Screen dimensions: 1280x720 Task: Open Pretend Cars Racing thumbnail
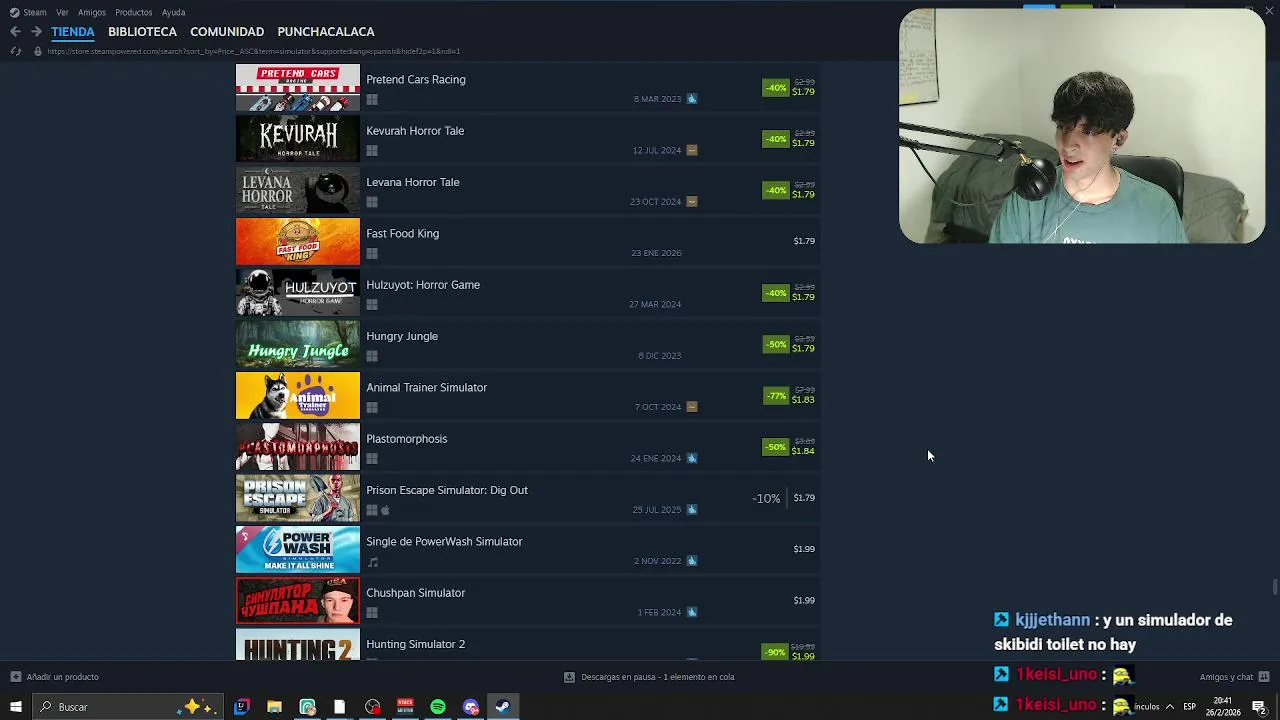click(298, 88)
